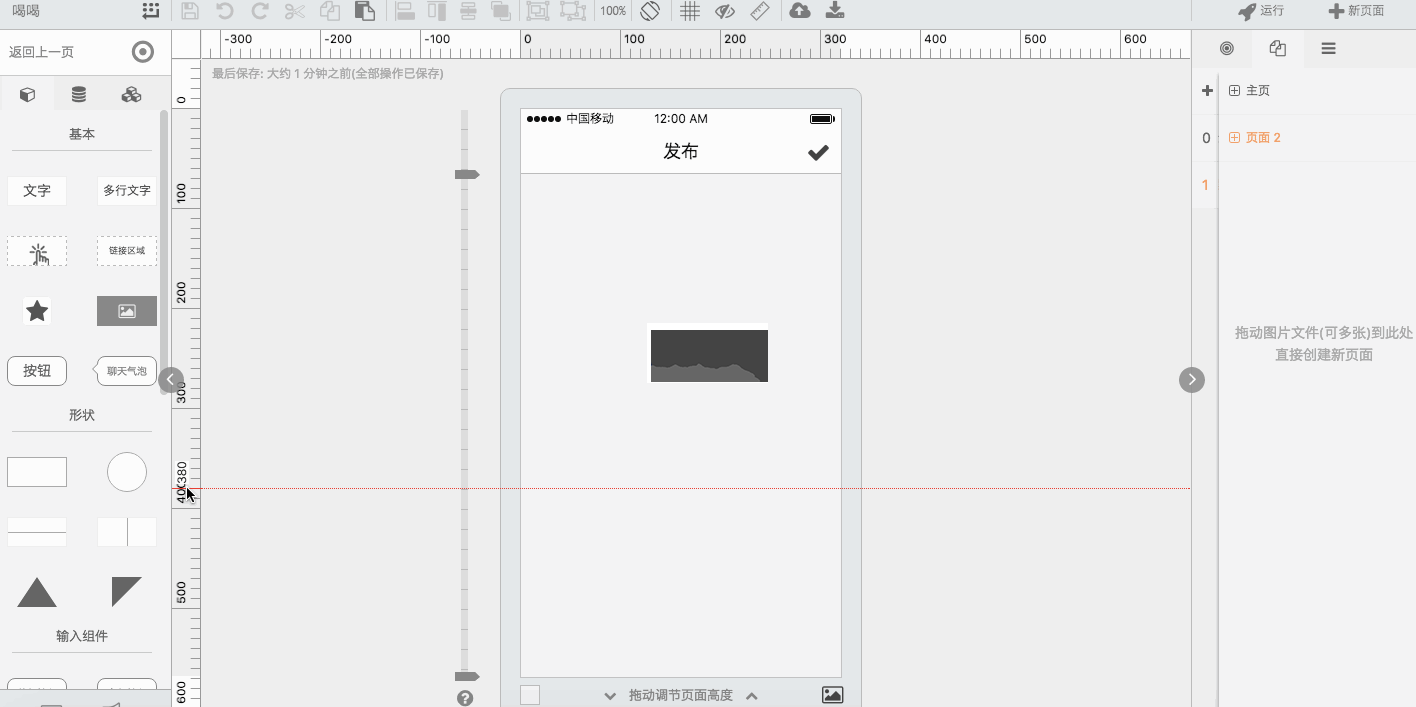The width and height of the screenshot is (1416, 707).
Task: Click the square color box below the phone canvas
Action: pyautogui.click(x=530, y=695)
